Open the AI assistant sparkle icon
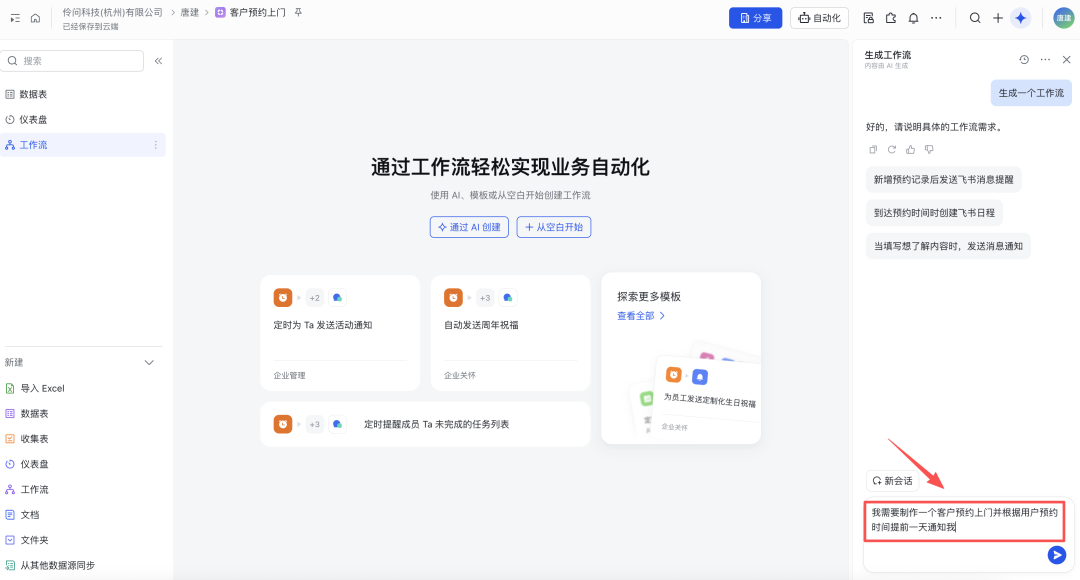The image size is (1080, 580). point(1020,18)
